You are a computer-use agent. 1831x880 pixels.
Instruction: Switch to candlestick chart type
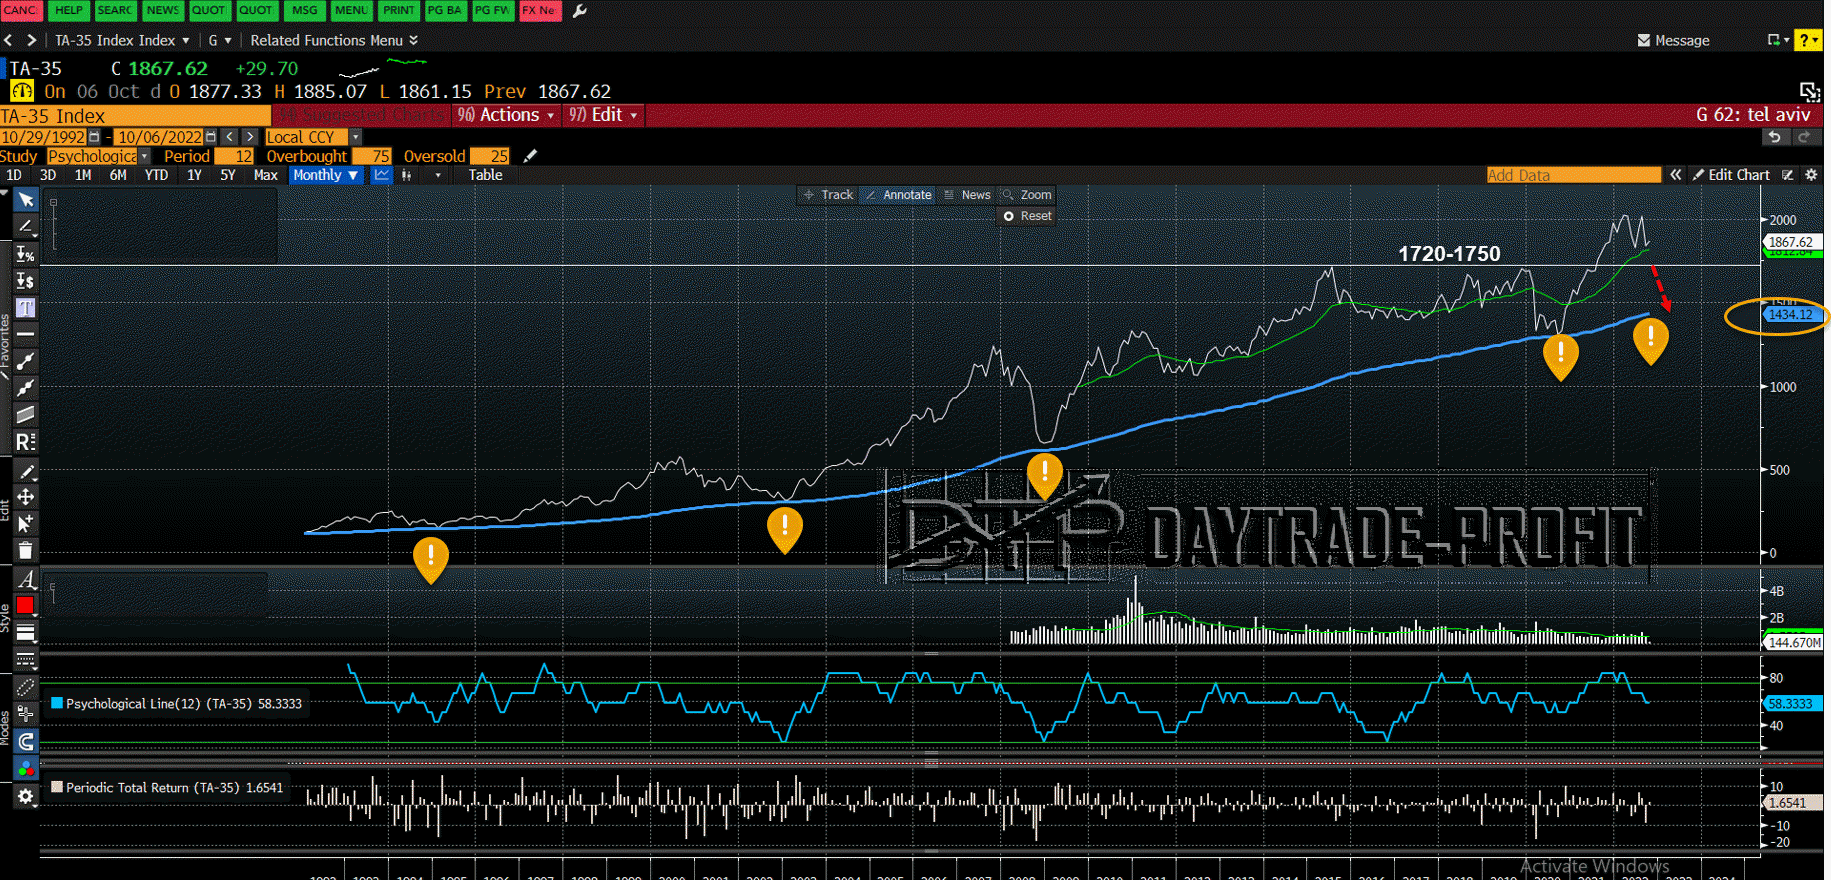pos(407,175)
